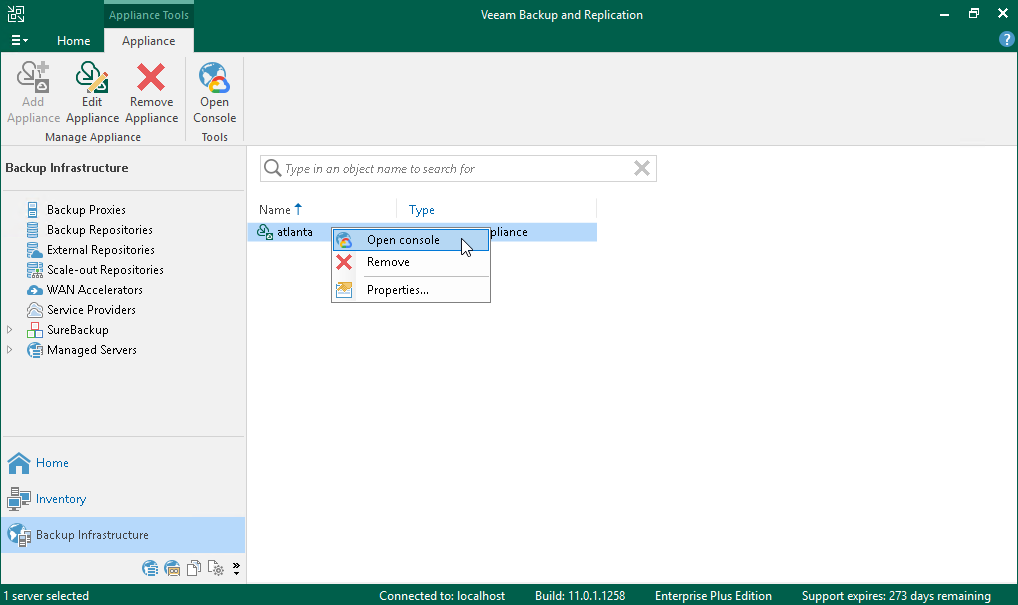Choose Open console from context menu

[x=410, y=240]
